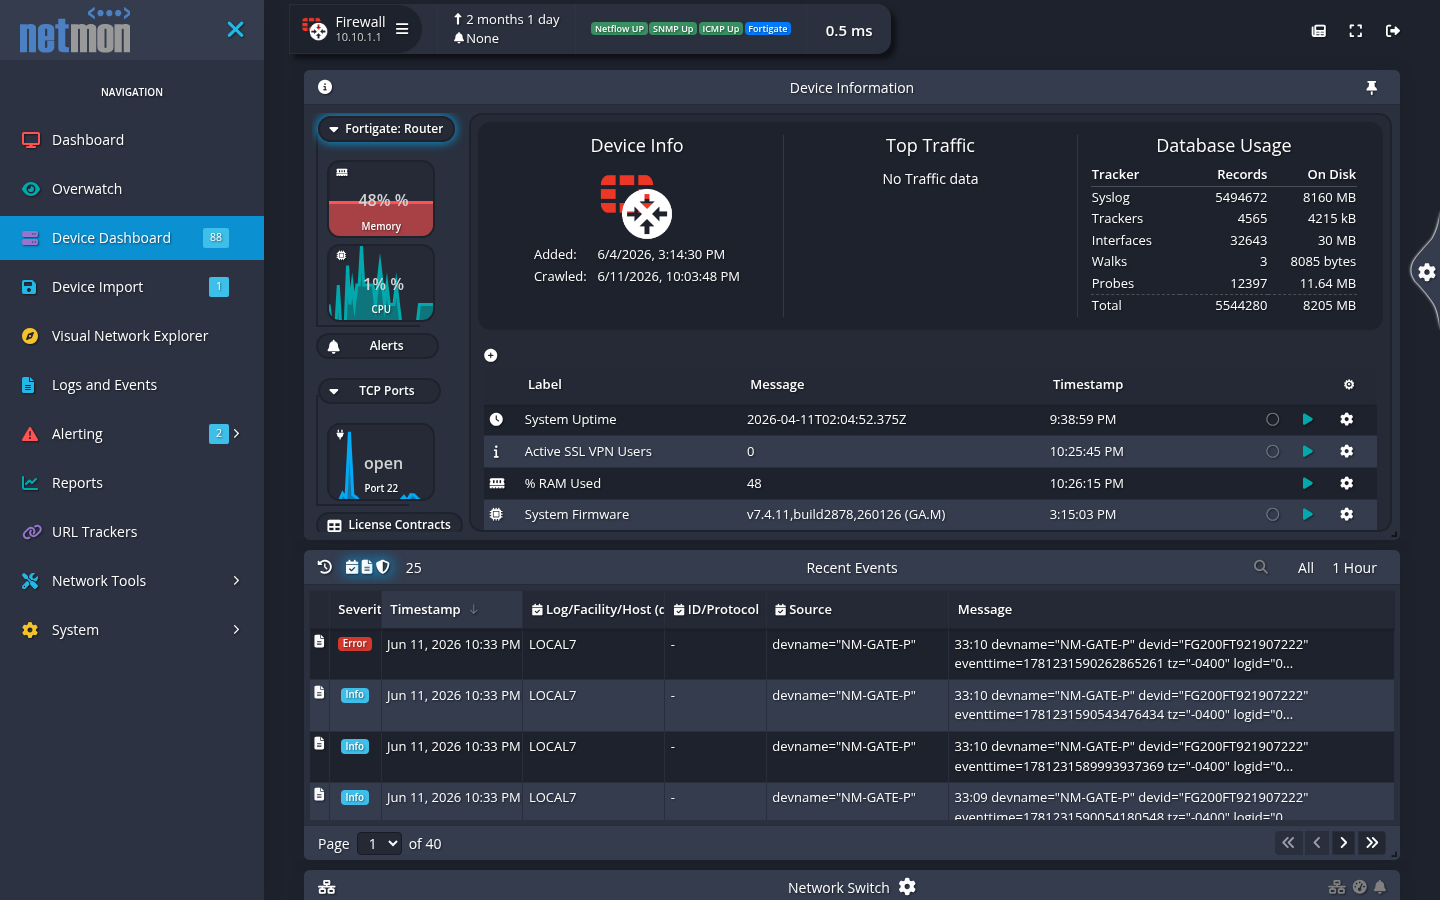Image resolution: width=1440 pixels, height=900 pixels.
Task: Expand the Alerting submenu
Action: click(x=132, y=434)
